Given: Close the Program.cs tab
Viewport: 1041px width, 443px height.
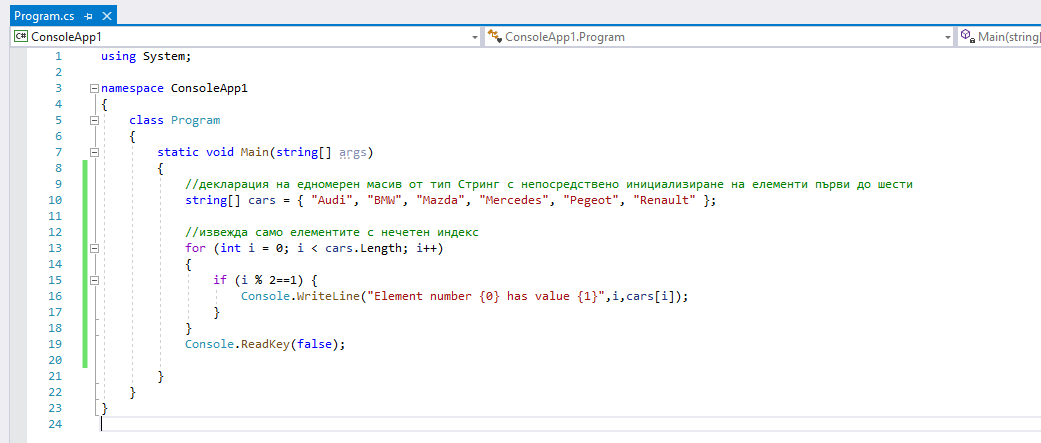Looking at the screenshot, I should 107,15.
